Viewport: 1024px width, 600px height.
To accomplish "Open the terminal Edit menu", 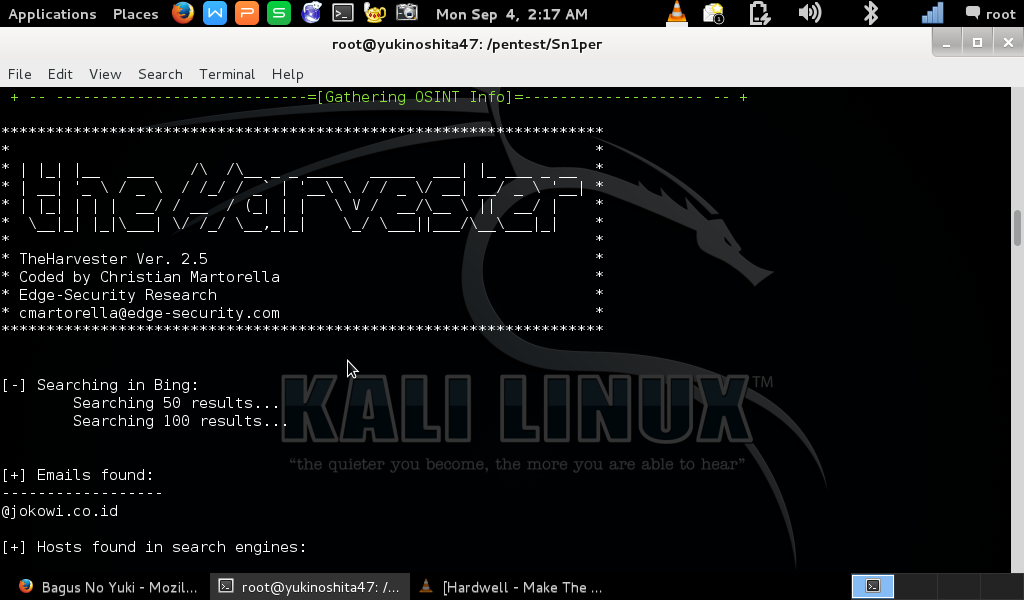I will tap(60, 74).
